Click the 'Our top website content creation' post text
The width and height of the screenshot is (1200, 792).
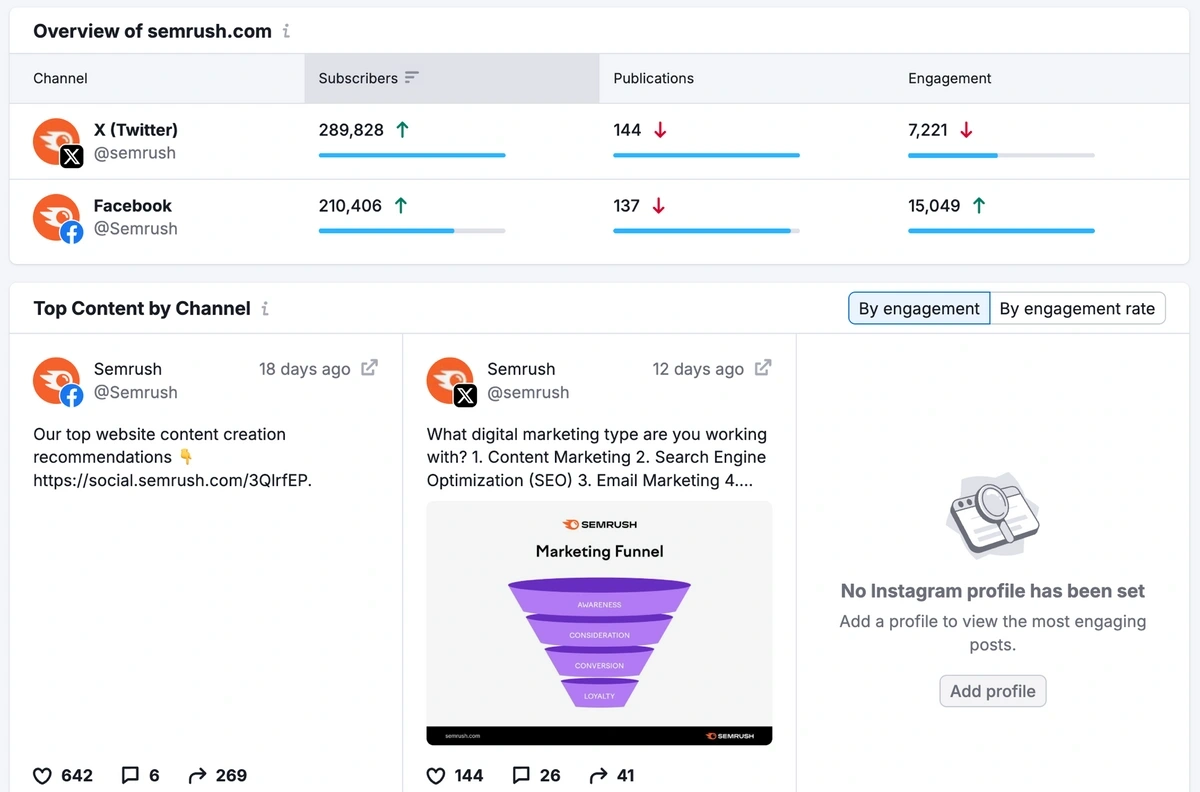tap(173, 457)
